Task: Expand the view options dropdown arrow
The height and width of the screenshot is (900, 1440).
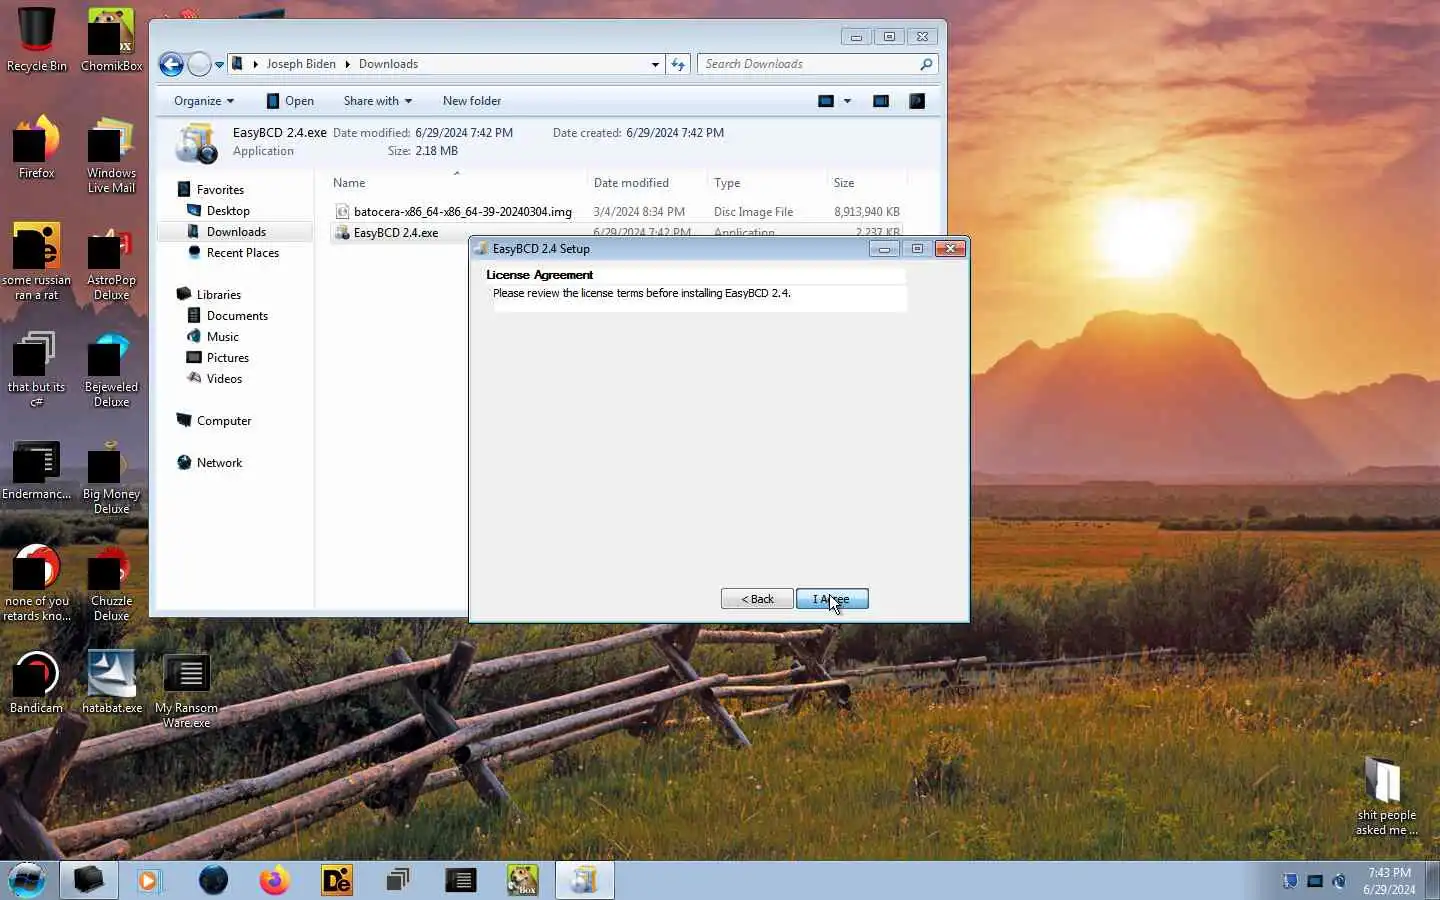Action: 847,101
